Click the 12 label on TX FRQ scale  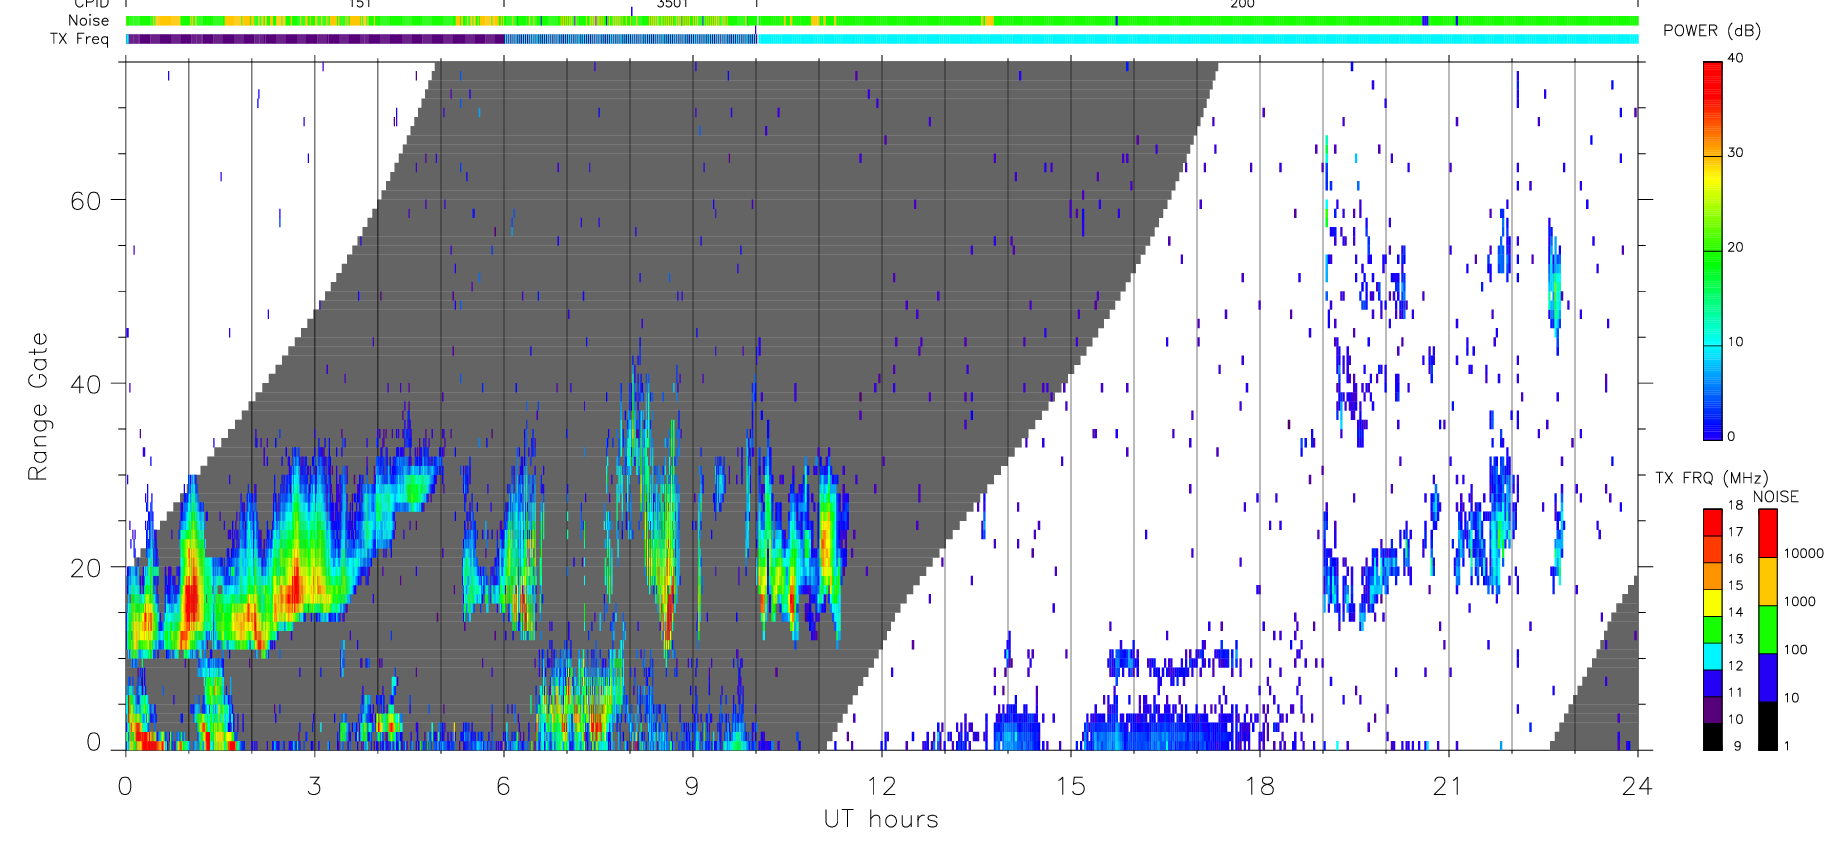pyautogui.click(x=1735, y=666)
